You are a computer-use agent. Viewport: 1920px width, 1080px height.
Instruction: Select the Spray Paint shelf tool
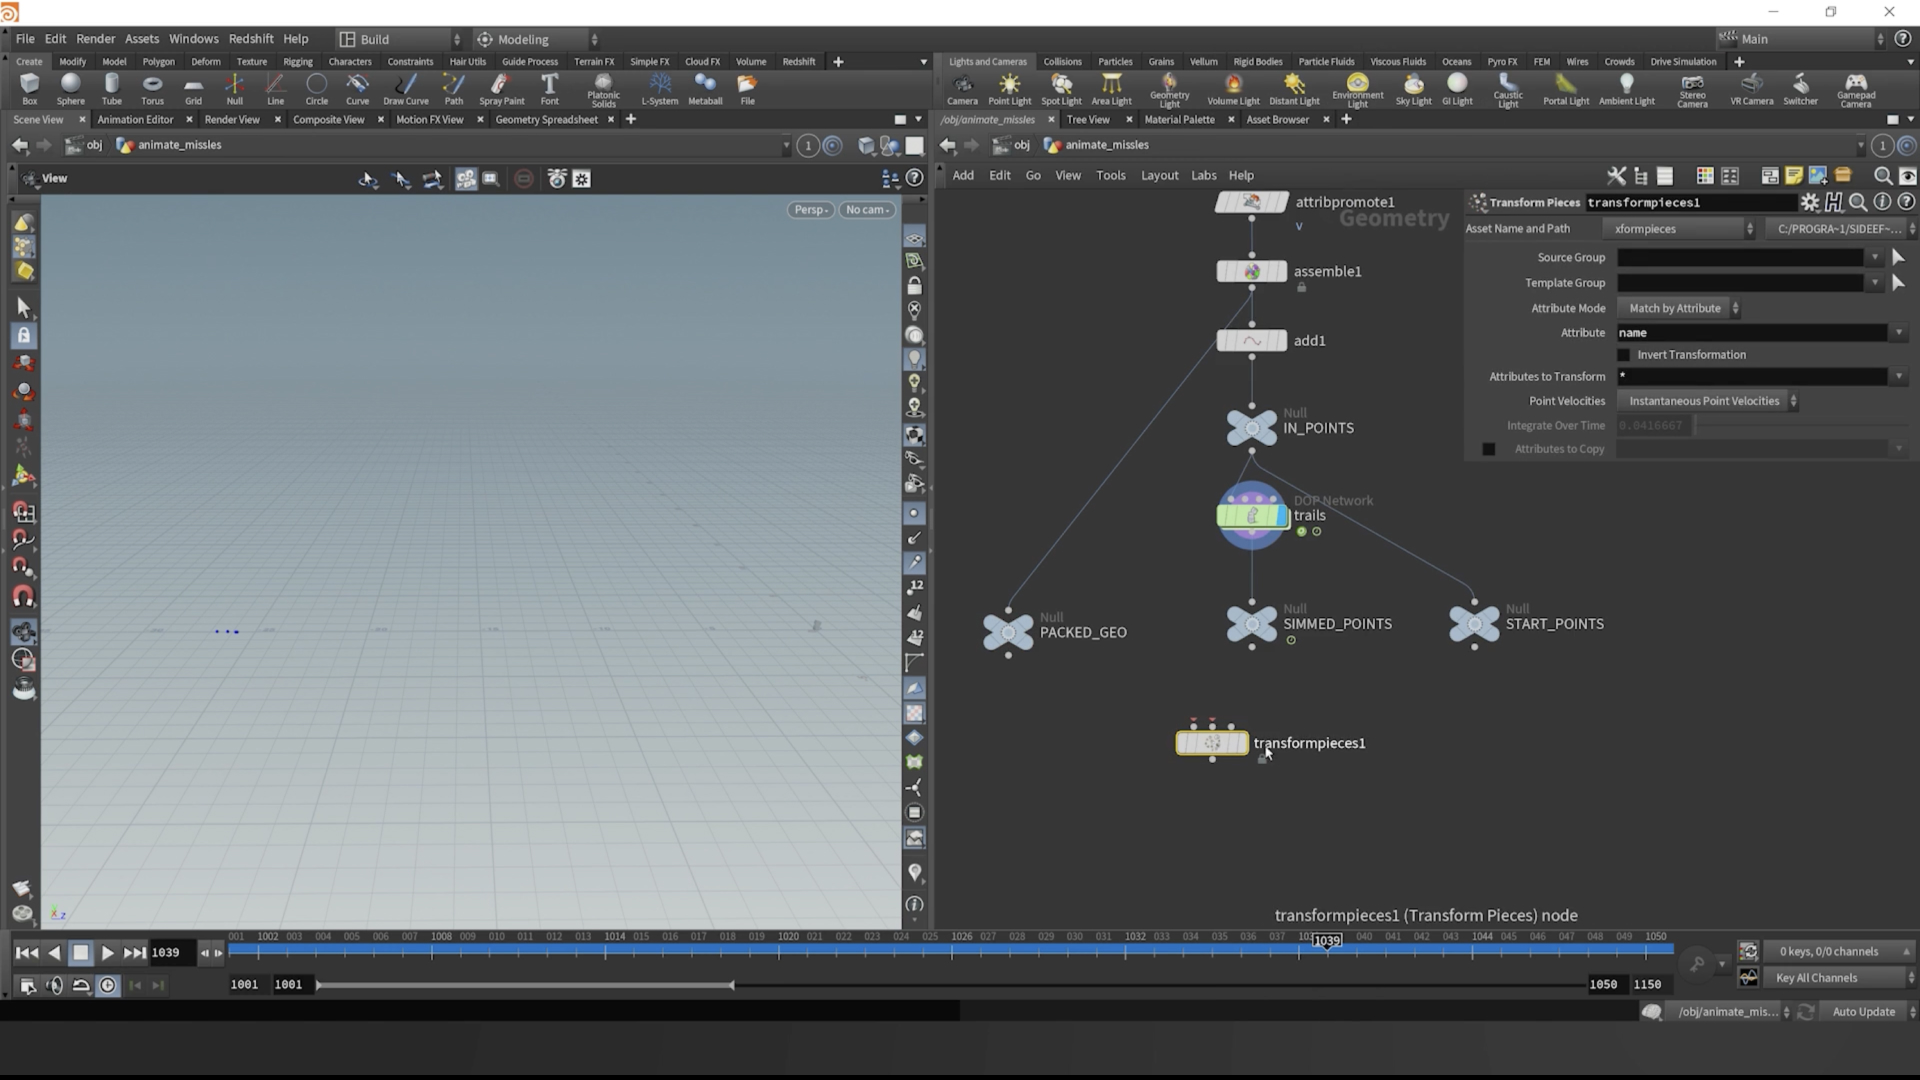501,88
